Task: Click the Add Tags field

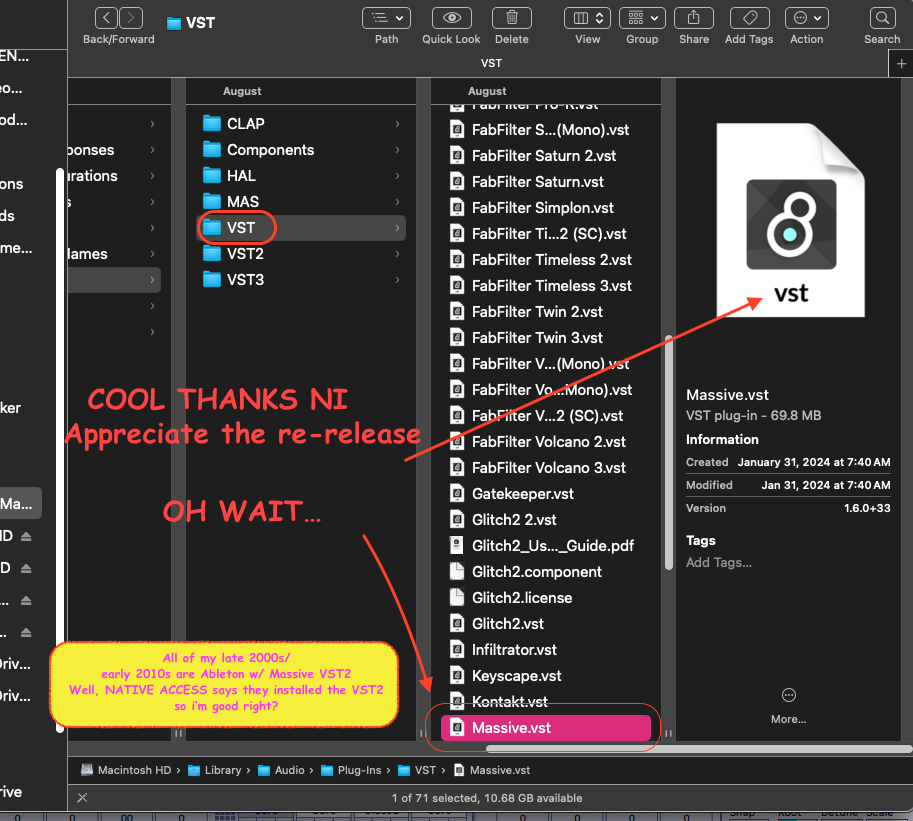Action: pos(719,563)
